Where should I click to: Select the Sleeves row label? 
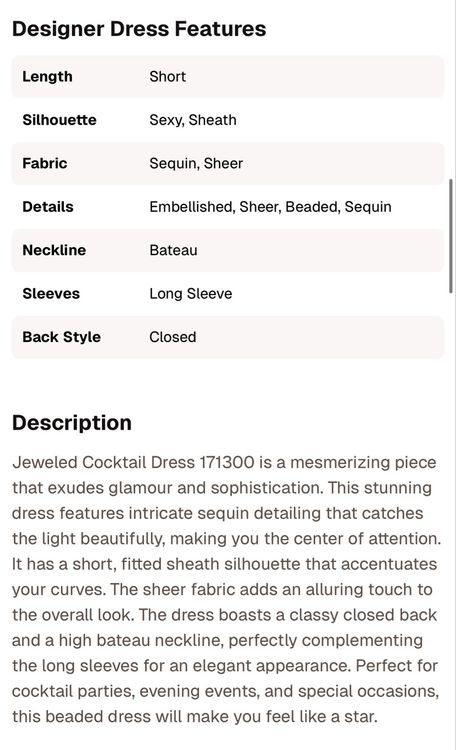pos(51,294)
